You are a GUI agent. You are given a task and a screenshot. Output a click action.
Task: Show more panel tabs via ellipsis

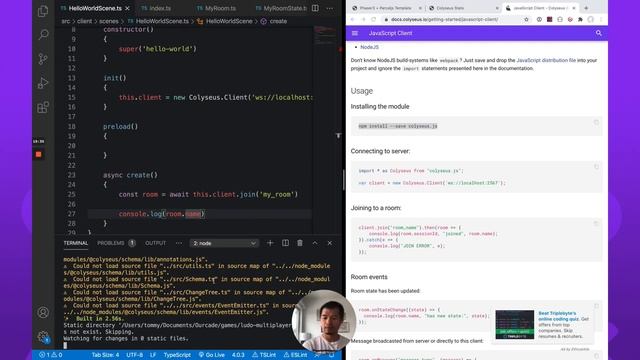(179, 243)
